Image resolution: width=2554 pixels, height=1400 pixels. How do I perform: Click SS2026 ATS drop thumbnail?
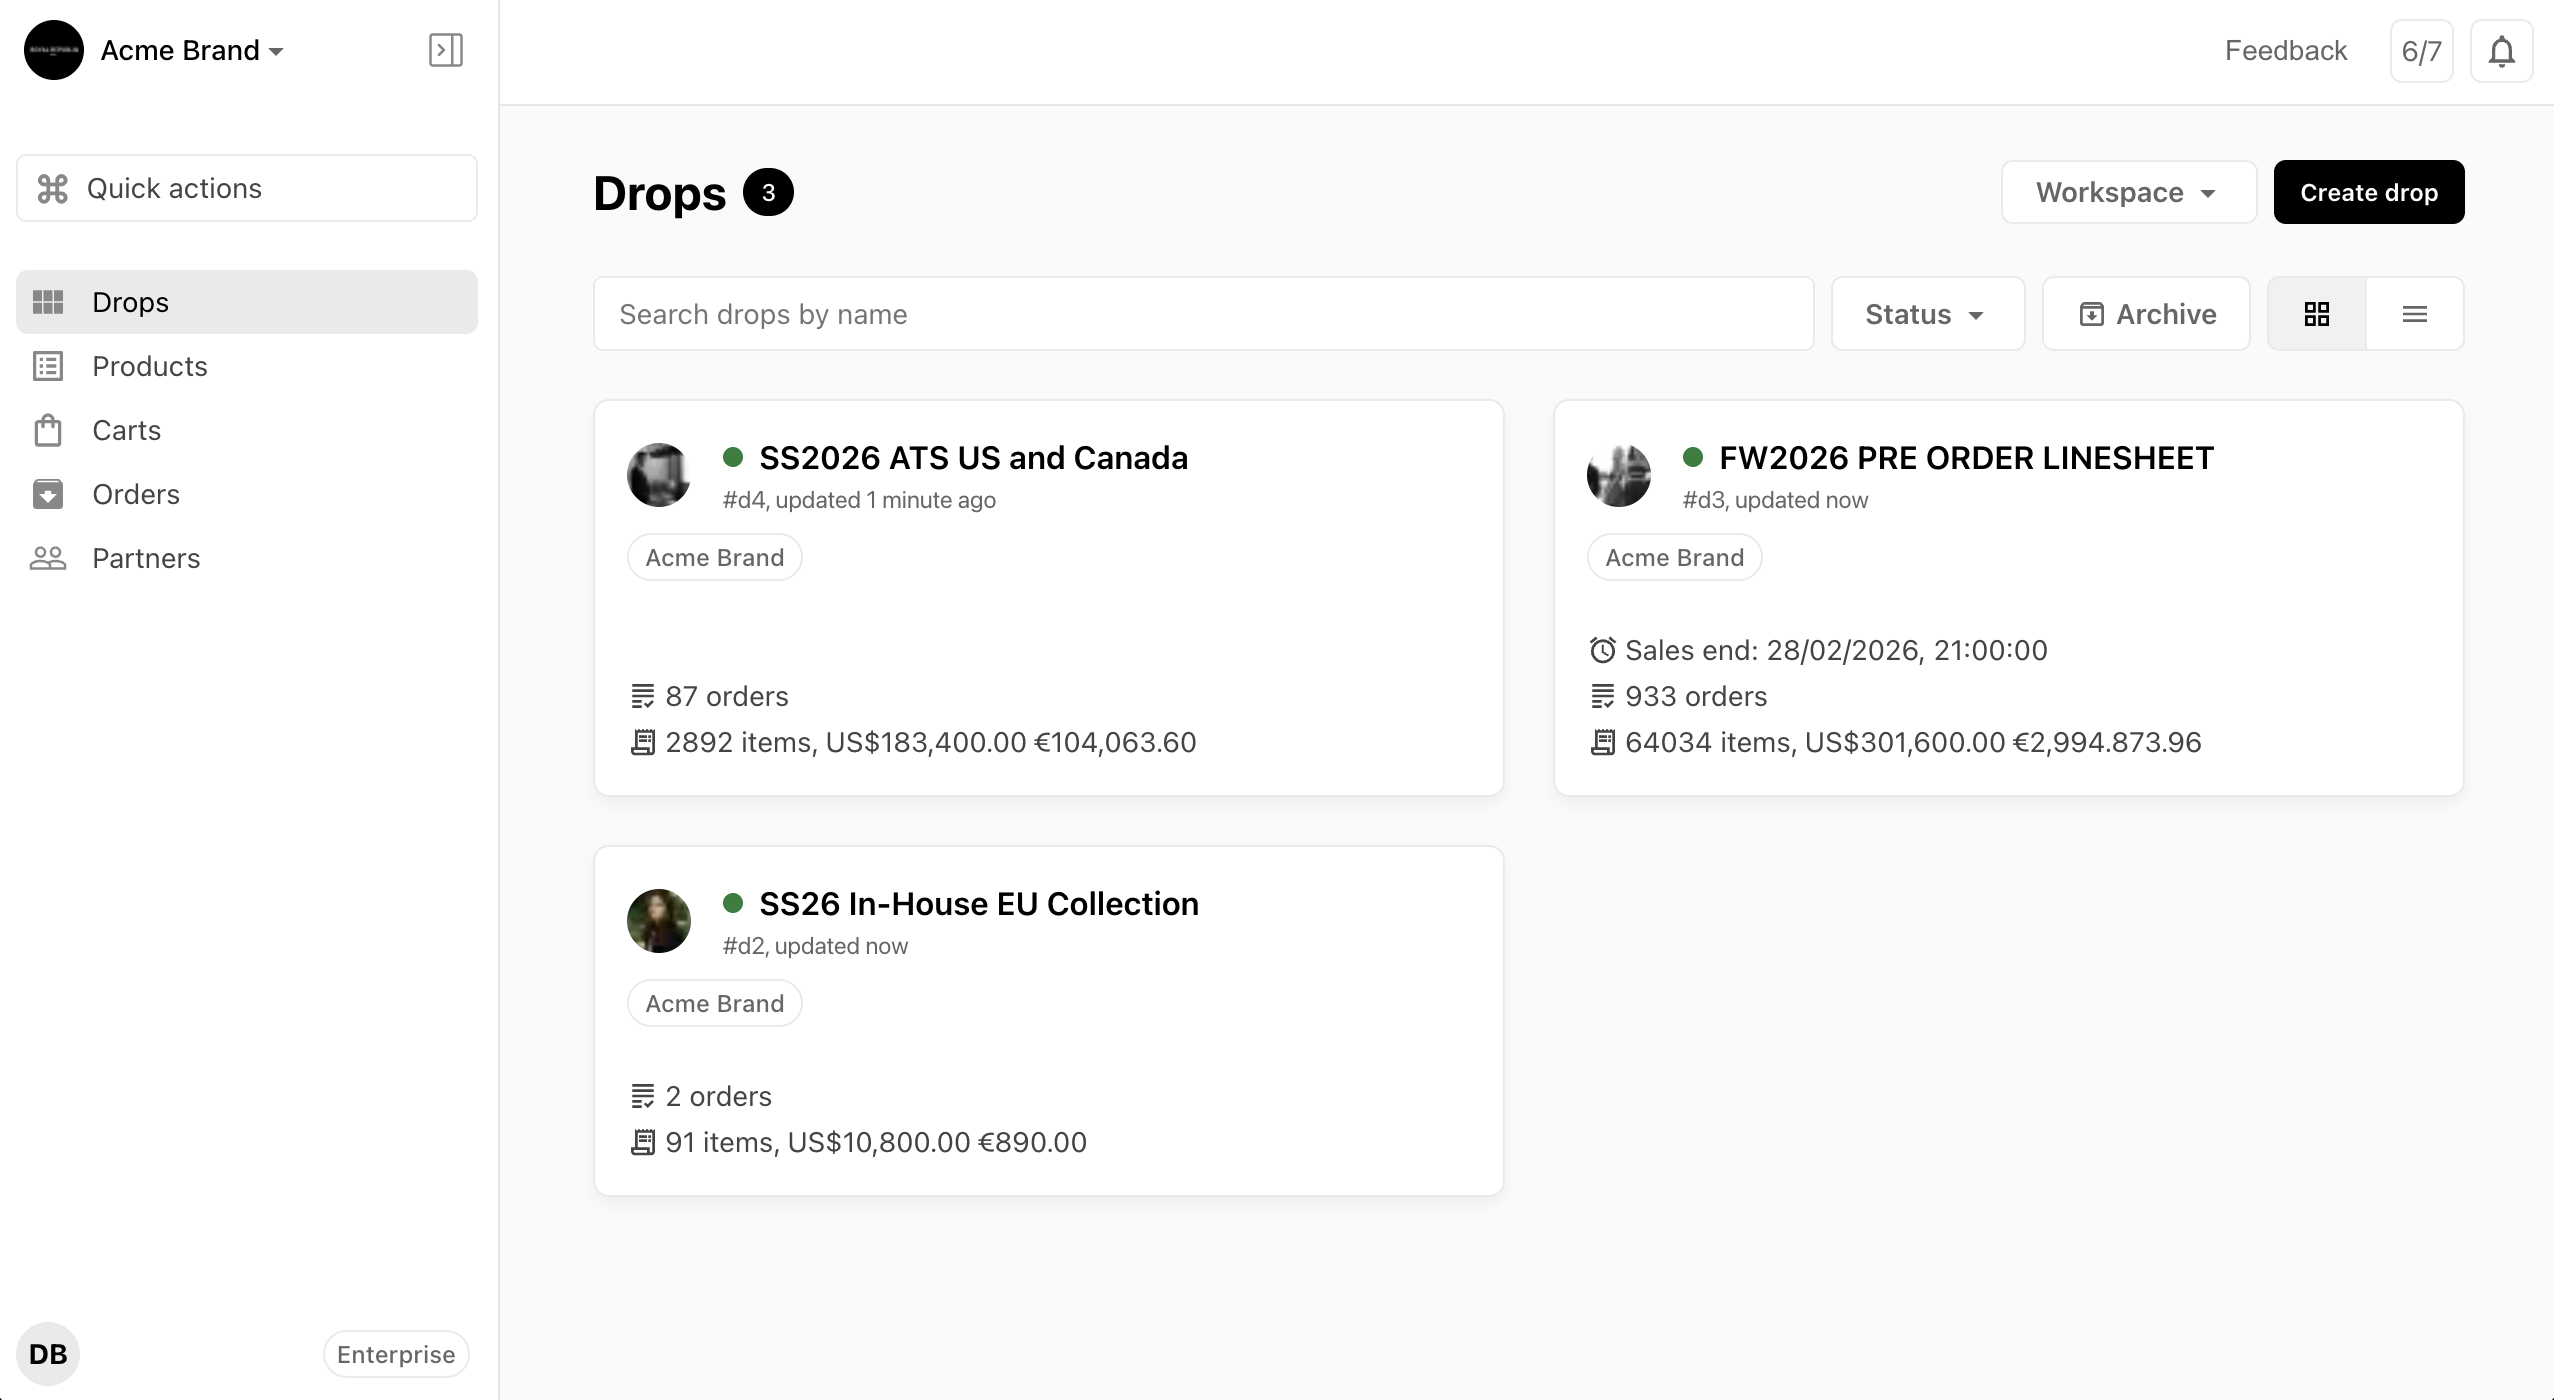click(658, 475)
